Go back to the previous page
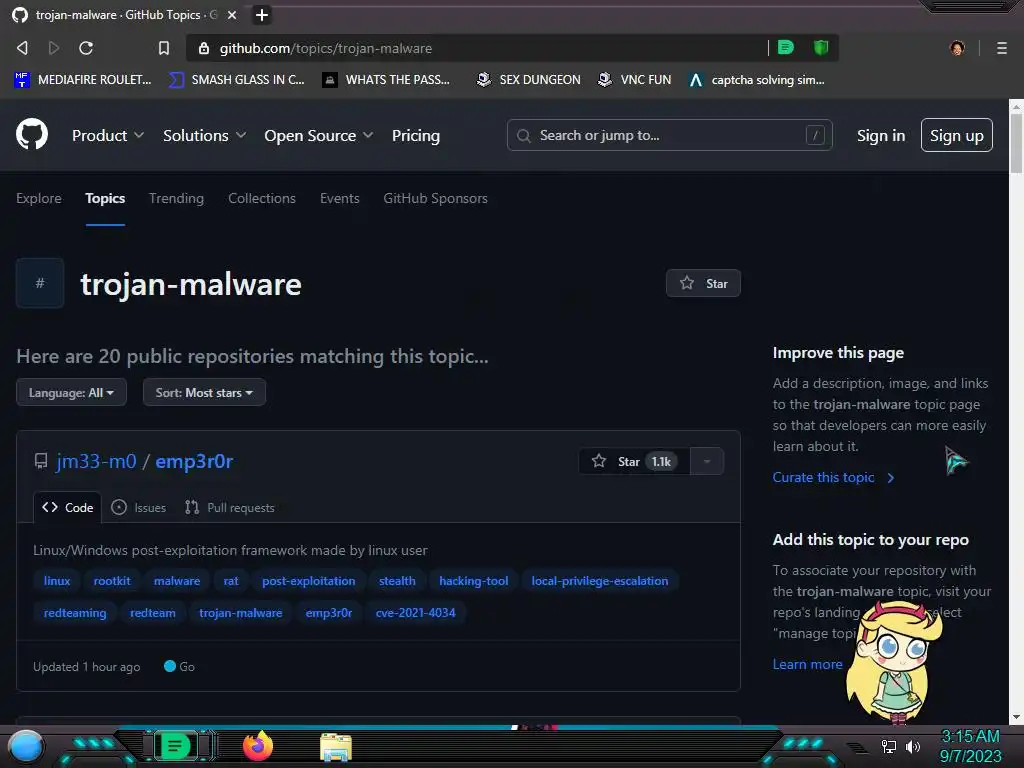The width and height of the screenshot is (1024, 768). (x=22, y=48)
